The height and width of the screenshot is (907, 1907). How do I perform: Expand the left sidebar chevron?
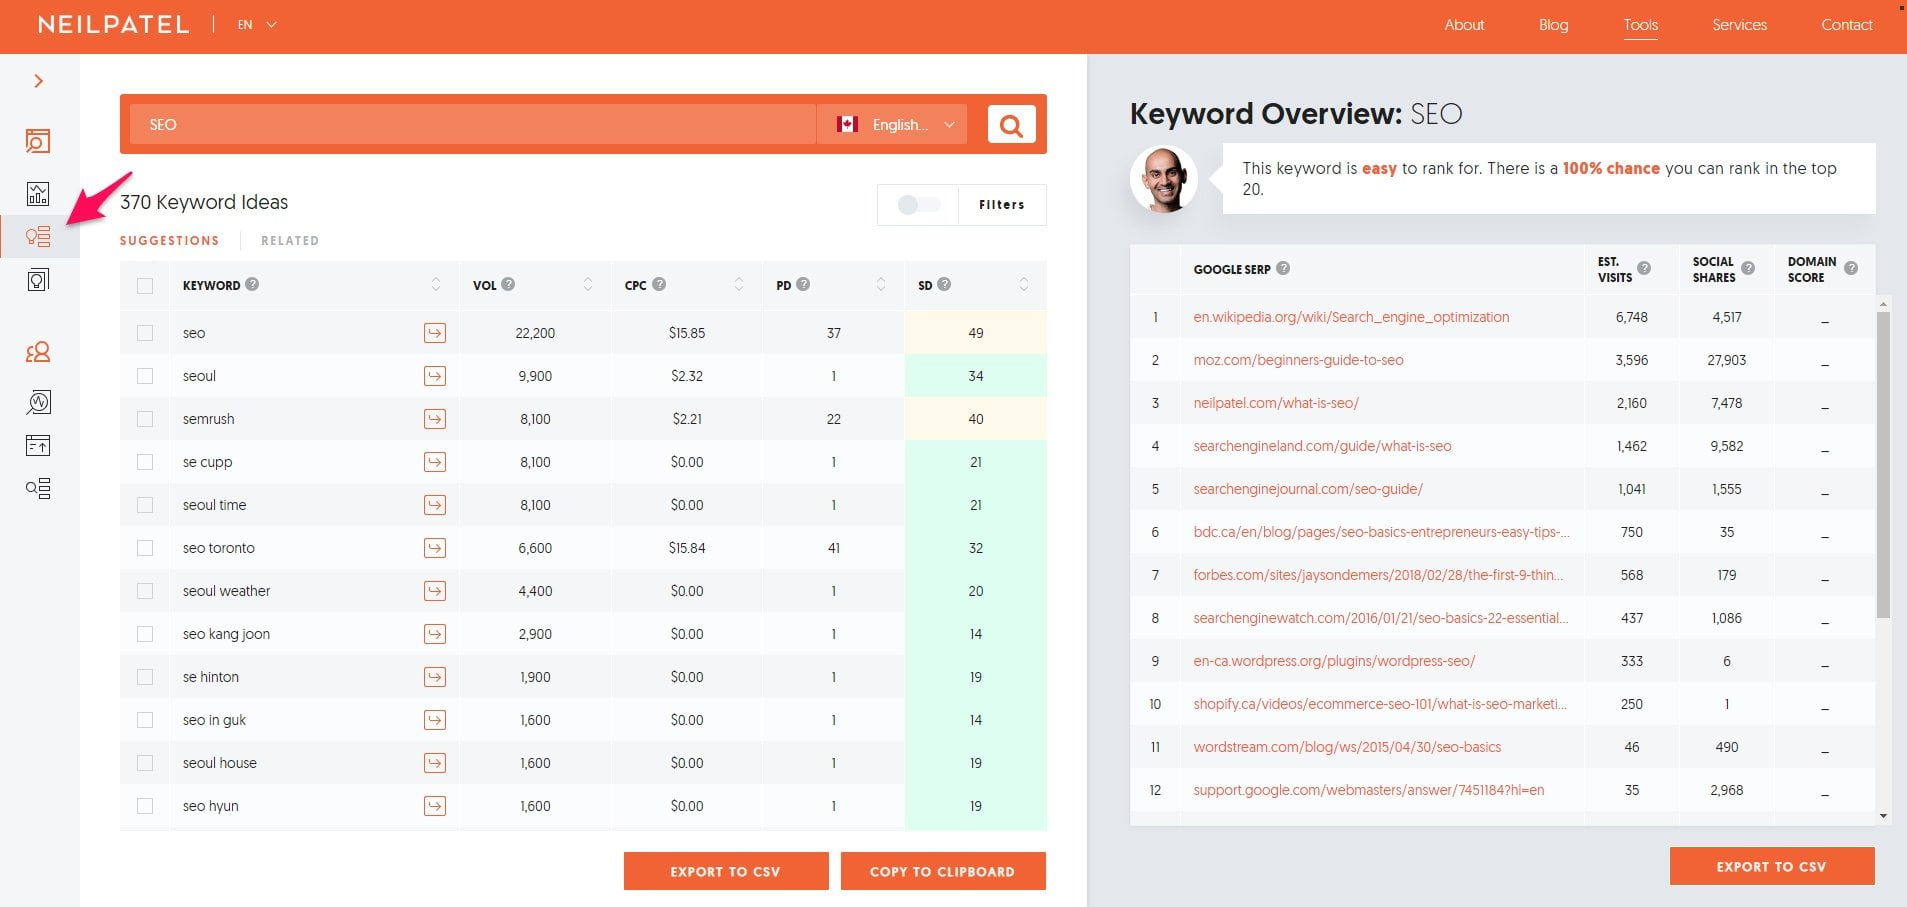38,81
